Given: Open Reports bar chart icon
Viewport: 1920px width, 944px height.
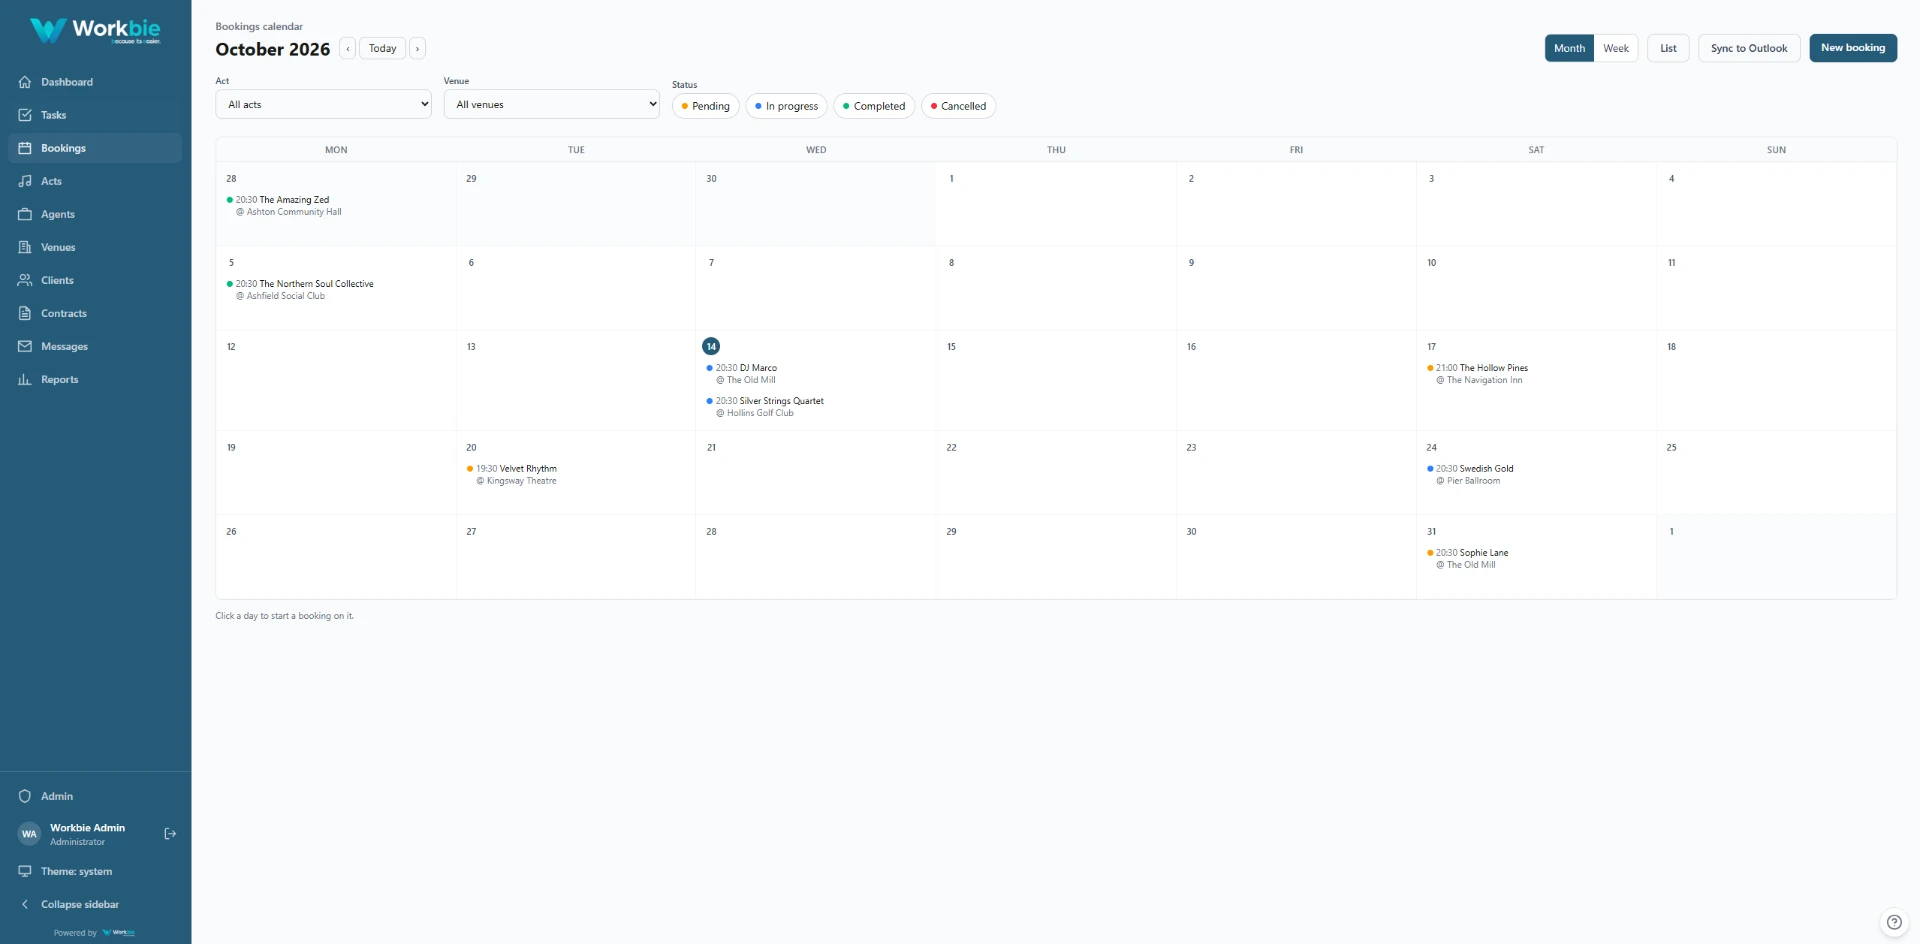Looking at the screenshot, I should click(25, 379).
